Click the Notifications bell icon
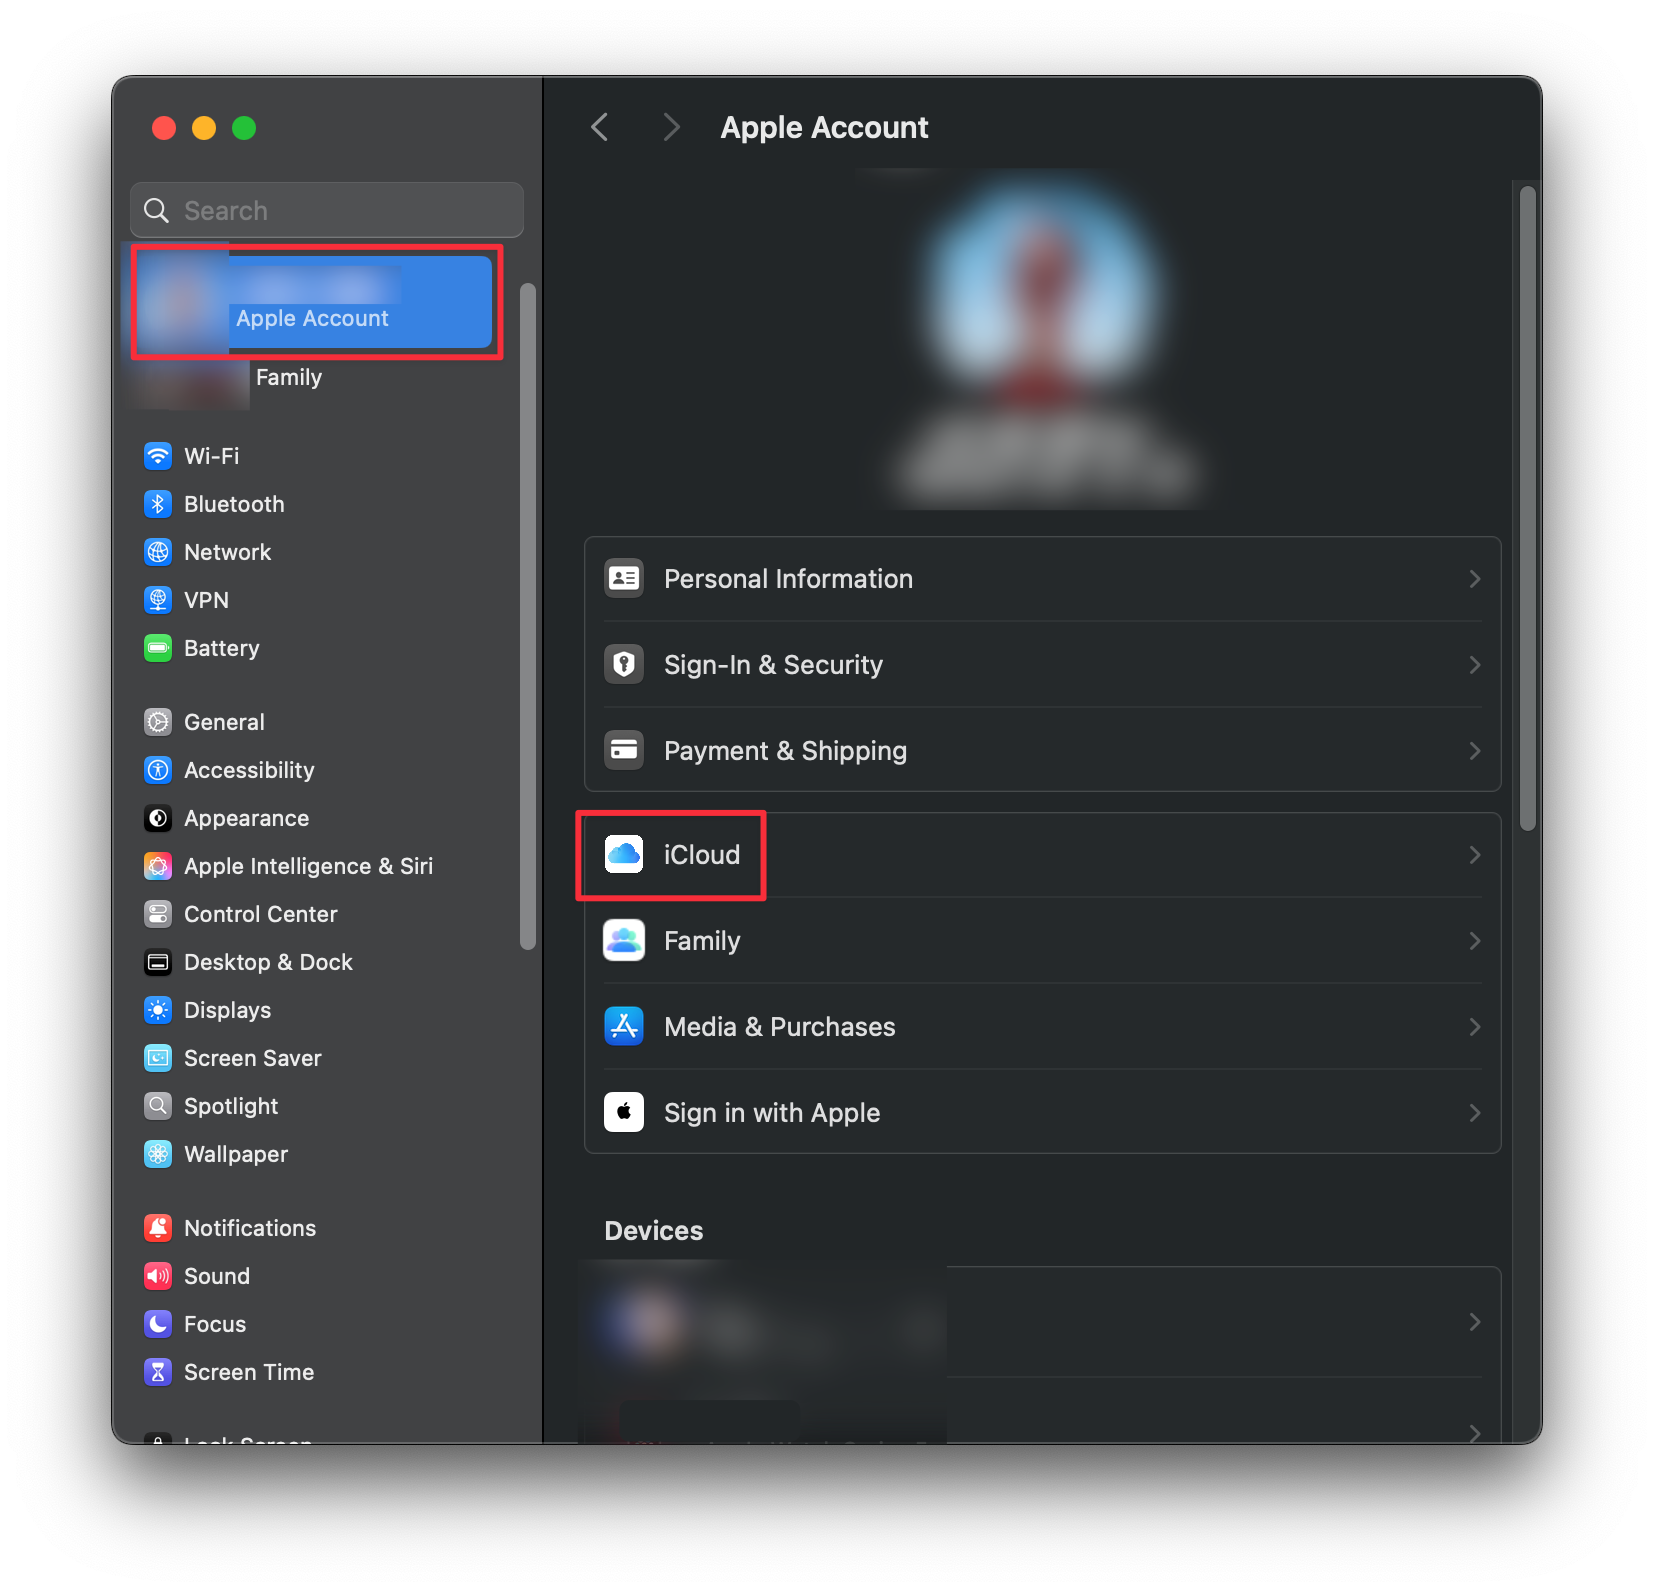 158,1228
